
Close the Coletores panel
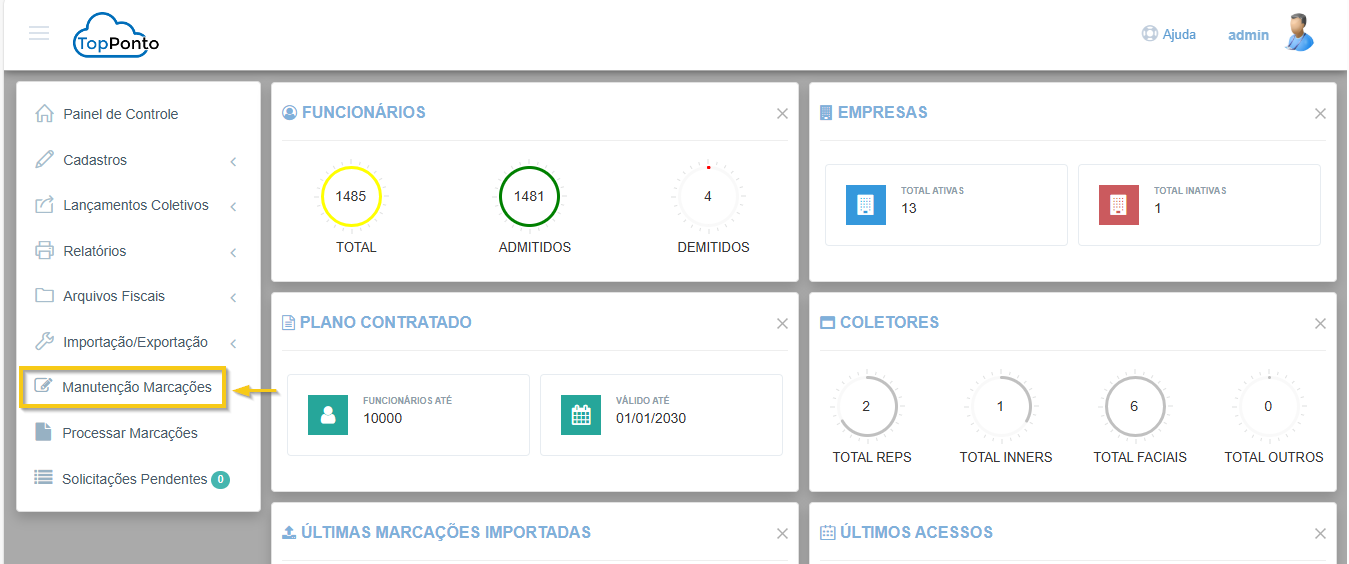pyautogui.click(x=1320, y=324)
